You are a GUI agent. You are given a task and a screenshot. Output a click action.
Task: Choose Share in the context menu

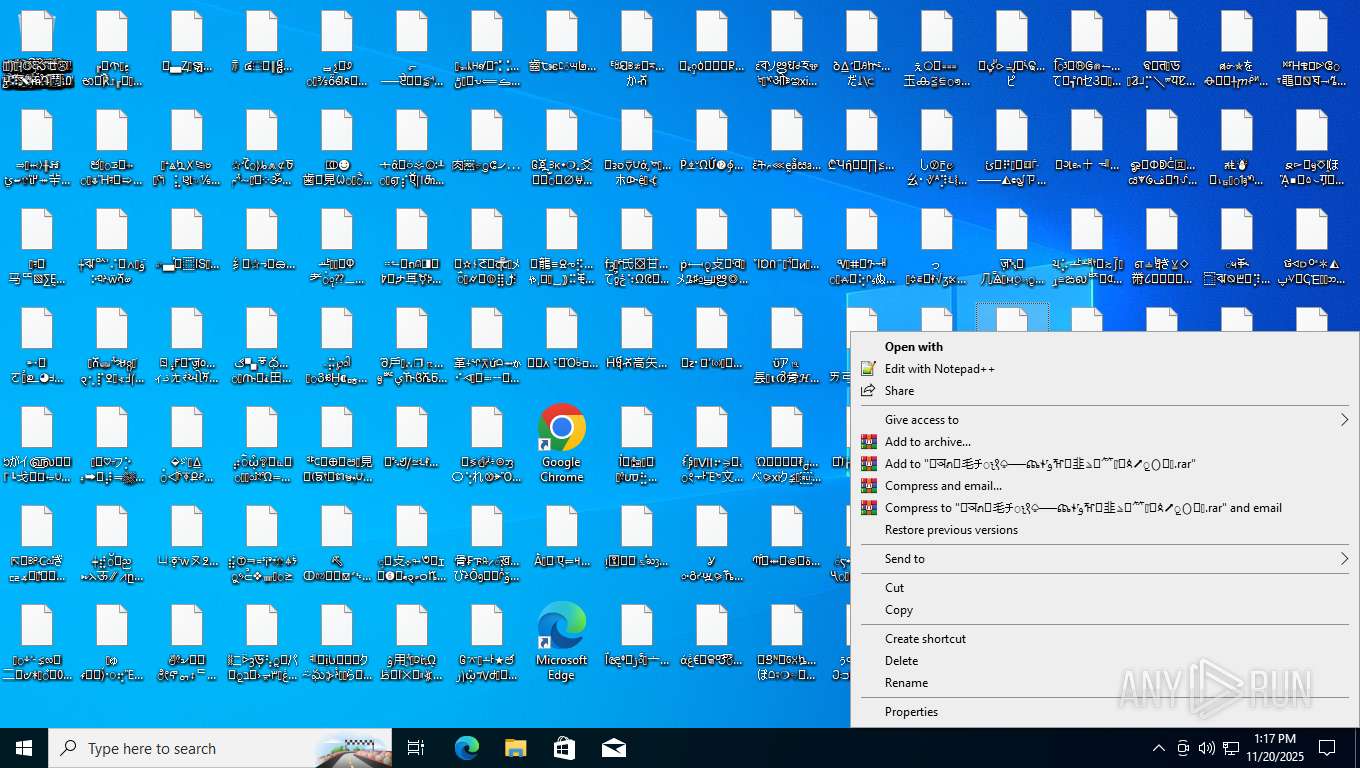coord(1105,391)
